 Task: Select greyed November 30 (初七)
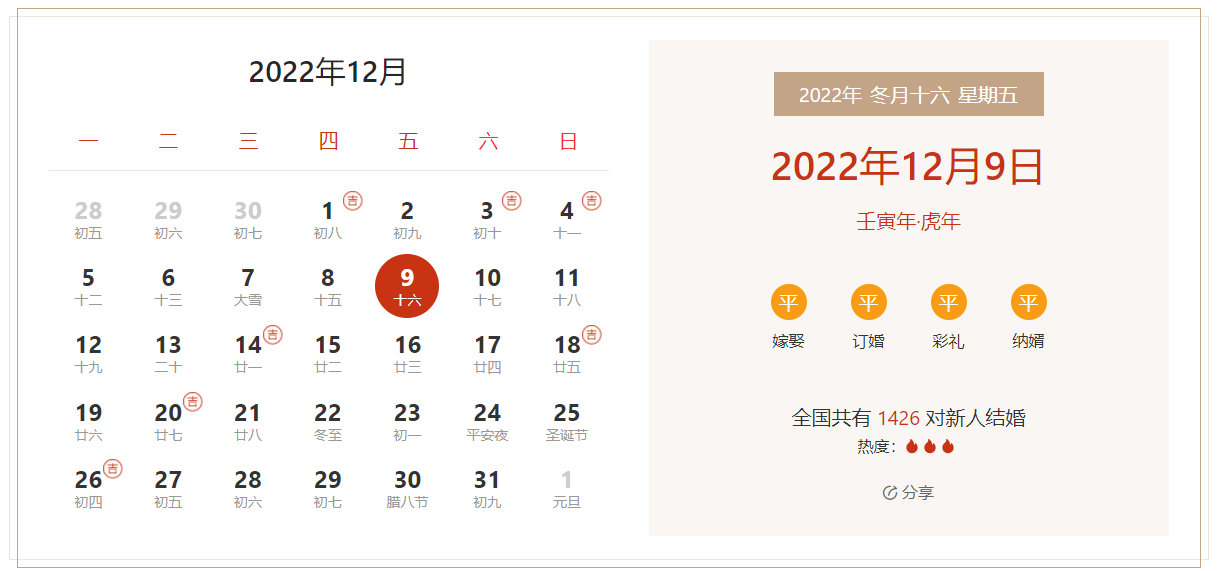tap(248, 220)
